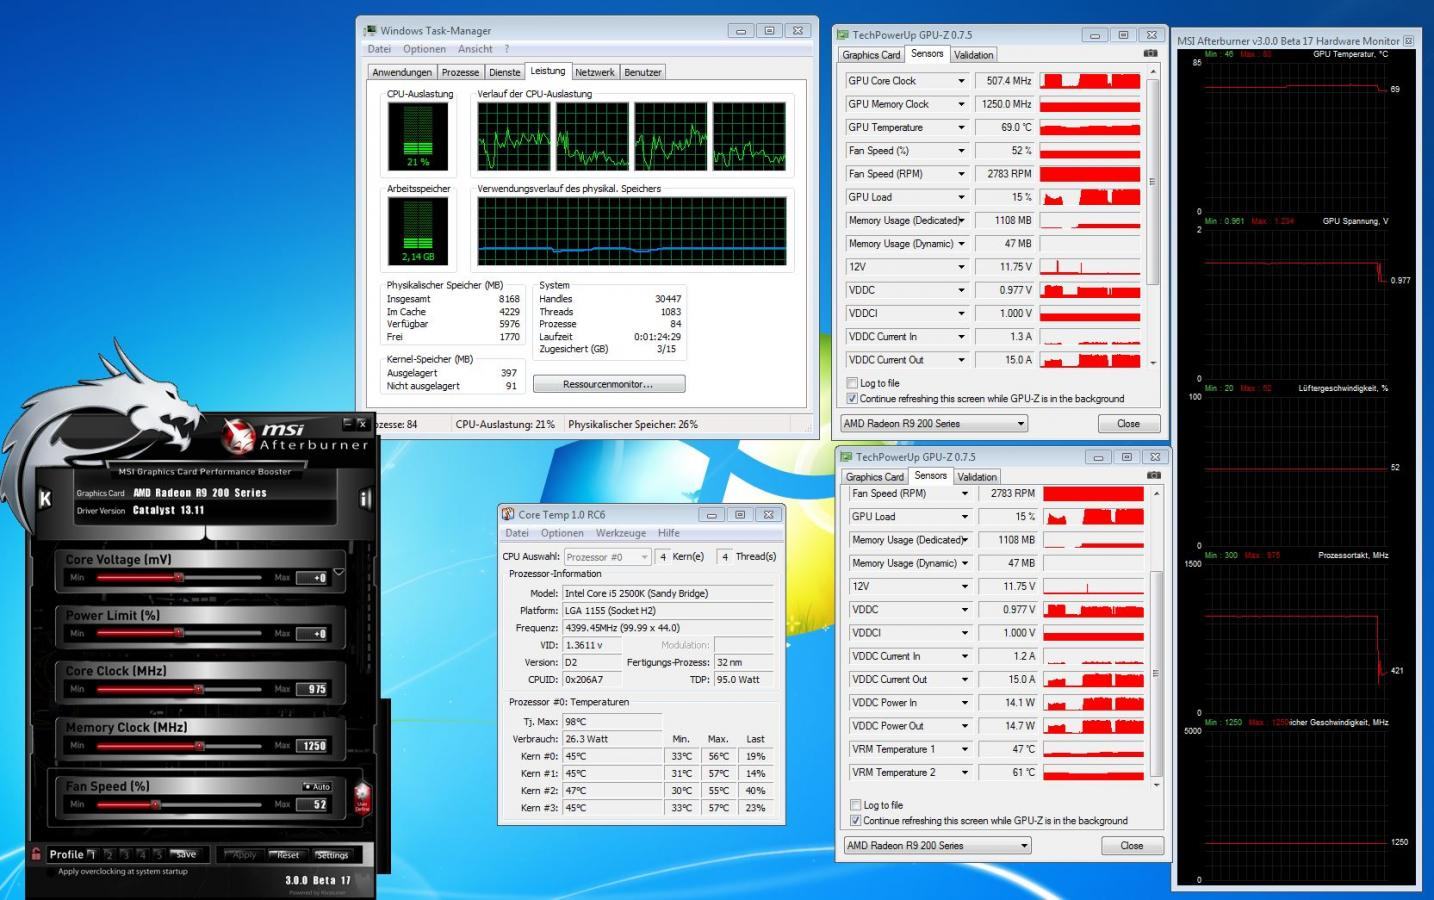Image resolution: width=1434 pixels, height=900 pixels.
Task: Open Graphics Card tab in GPU-Z window showing GPU Core Clock
Action: tap(871, 55)
